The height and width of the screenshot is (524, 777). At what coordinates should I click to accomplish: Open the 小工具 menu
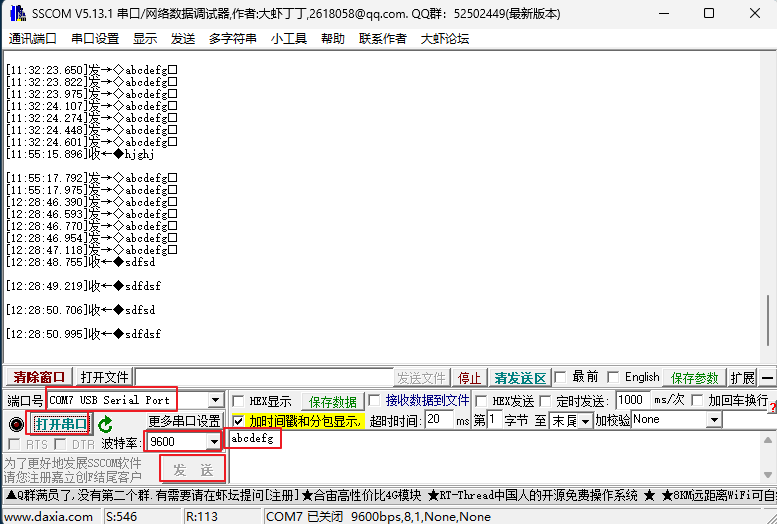pyautogui.click(x=289, y=39)
